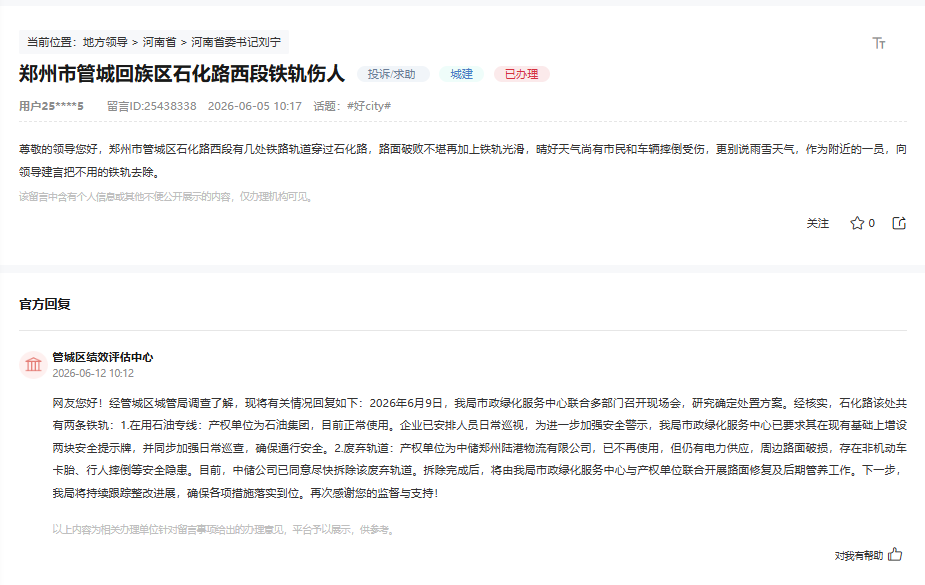The width and height of the screenshot is (925, 585).
Task: Click the replier name 管城区绩效评估中心
Action: point(103,357)
